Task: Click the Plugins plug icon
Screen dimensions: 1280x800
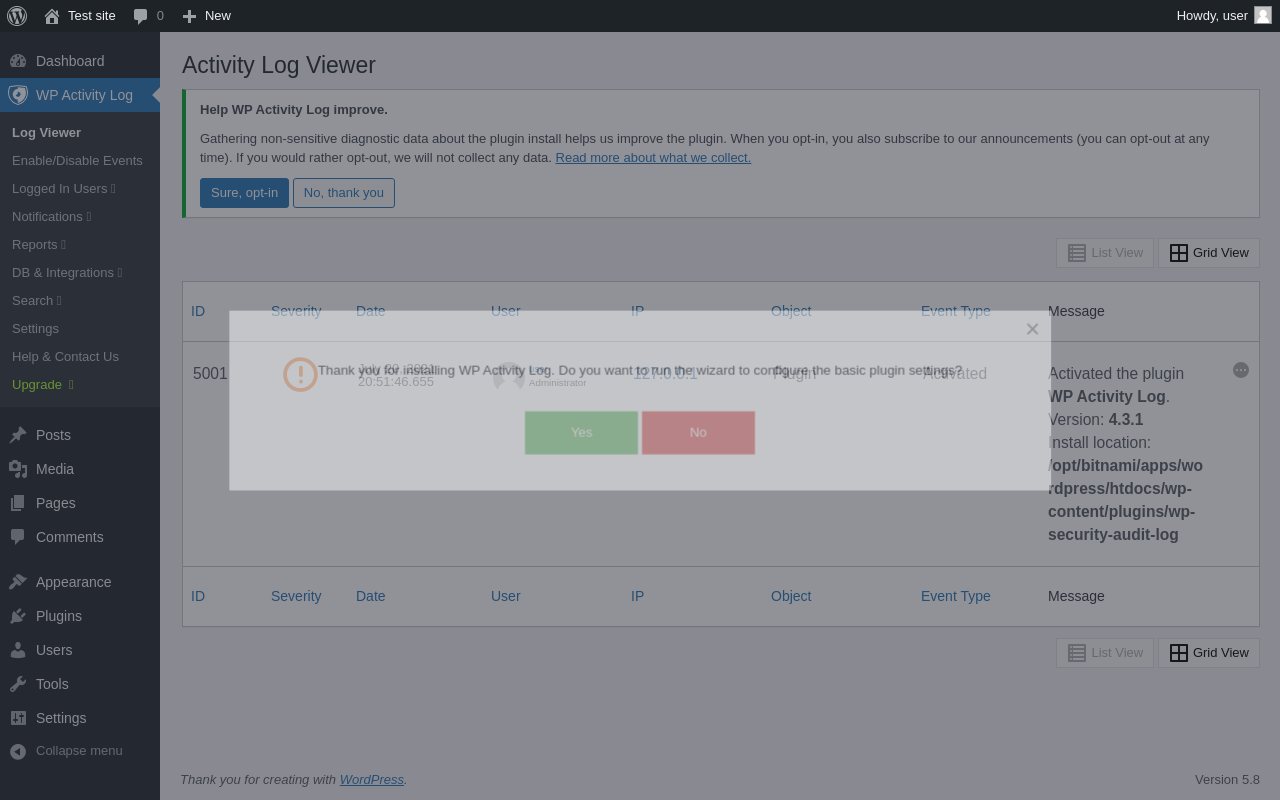Action: point(18,616)
